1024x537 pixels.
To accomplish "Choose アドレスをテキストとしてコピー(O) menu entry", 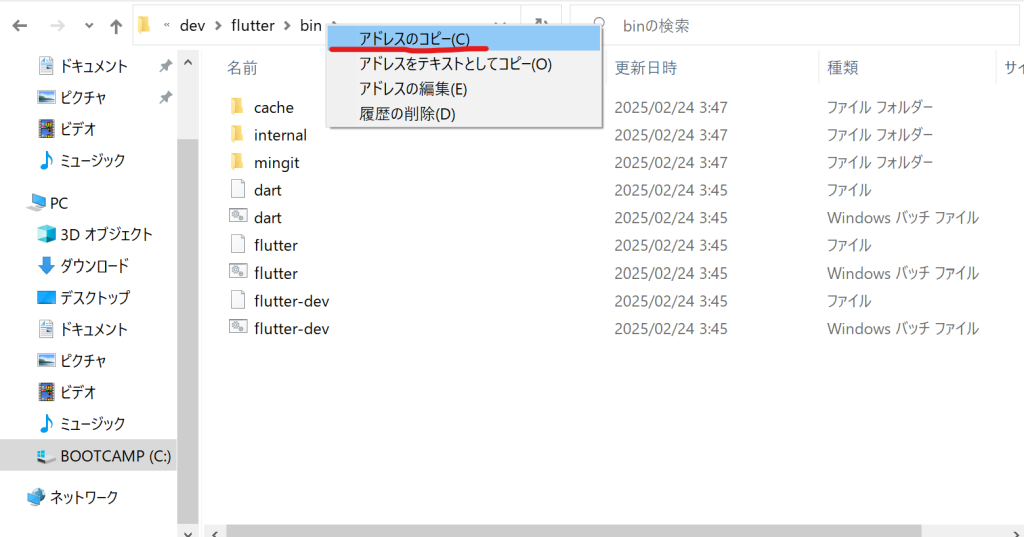I will click(455, 64).
